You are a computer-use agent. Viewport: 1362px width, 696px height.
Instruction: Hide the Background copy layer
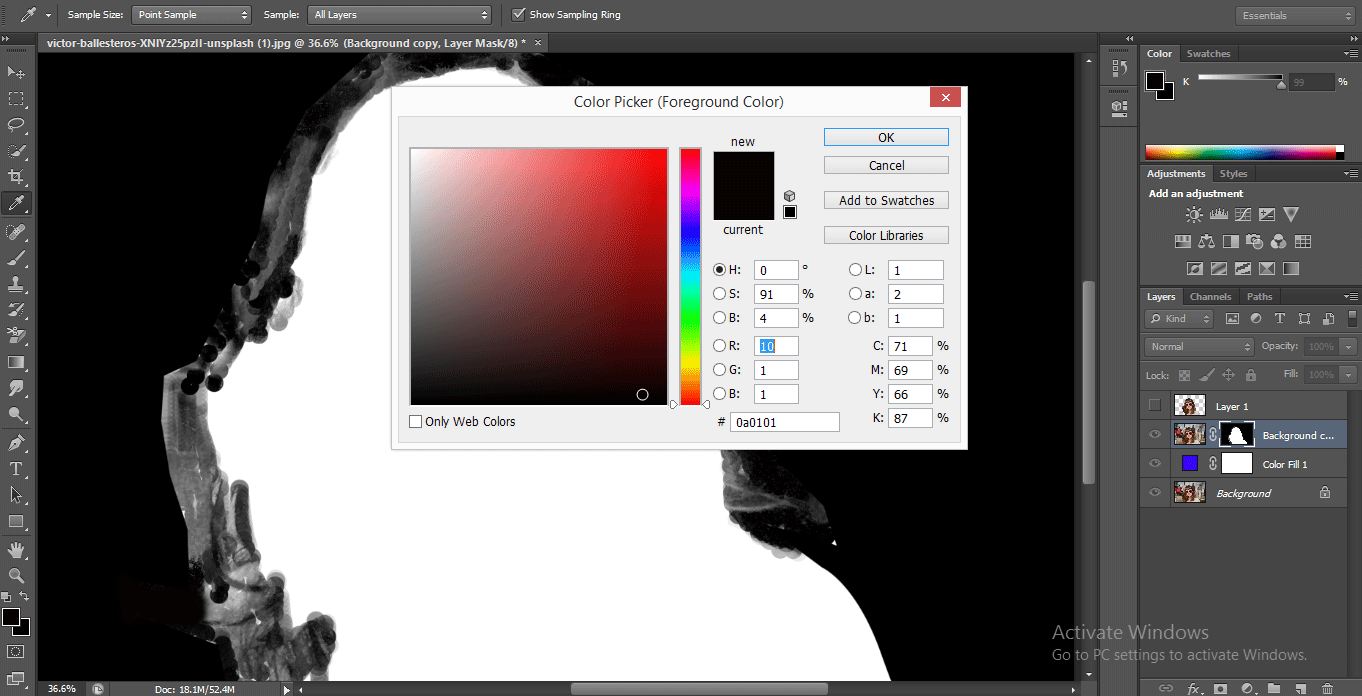pyautogui.click(x=1155, y=435)
